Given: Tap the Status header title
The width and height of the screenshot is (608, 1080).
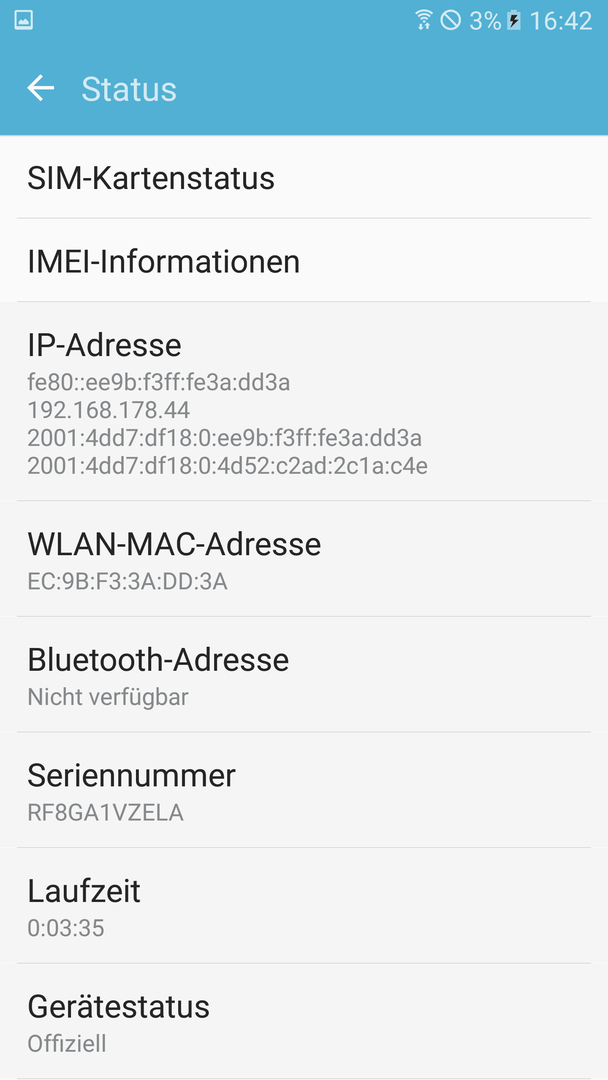Looking at the screenshot, I should (x=129, y=90).
